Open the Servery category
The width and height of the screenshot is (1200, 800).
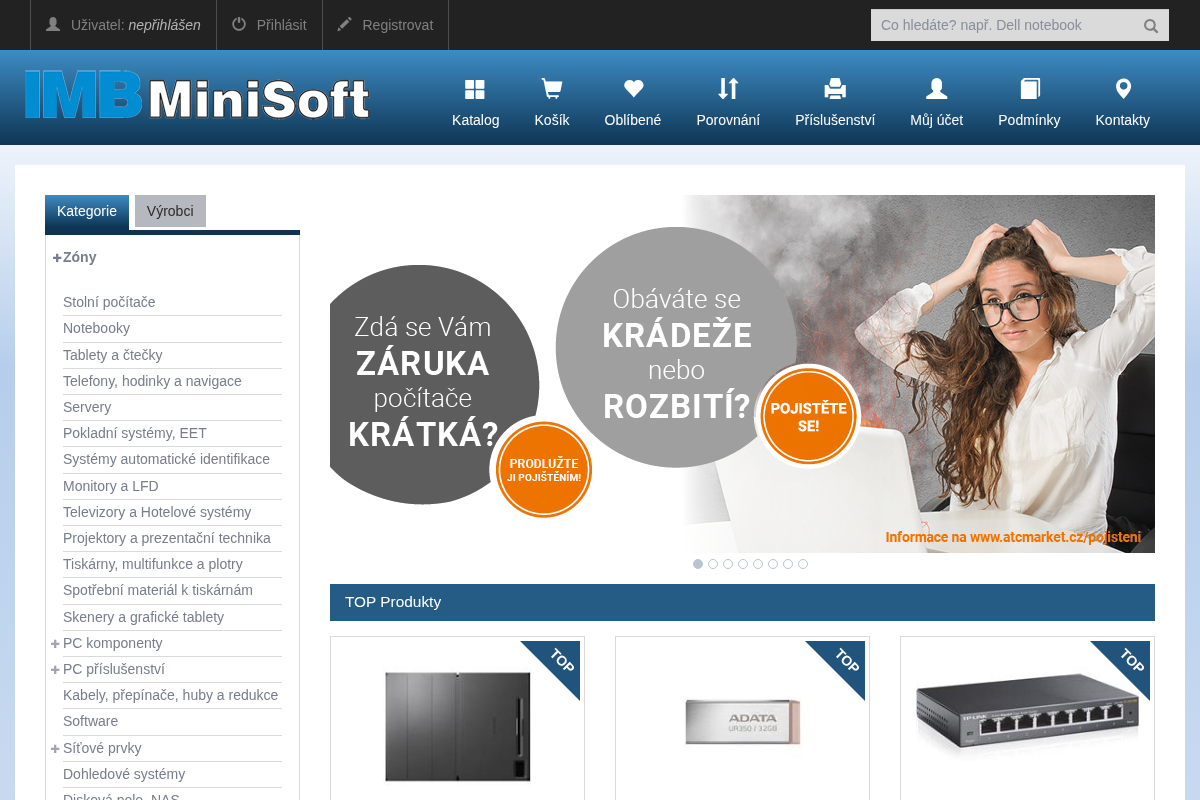point(87,407)
